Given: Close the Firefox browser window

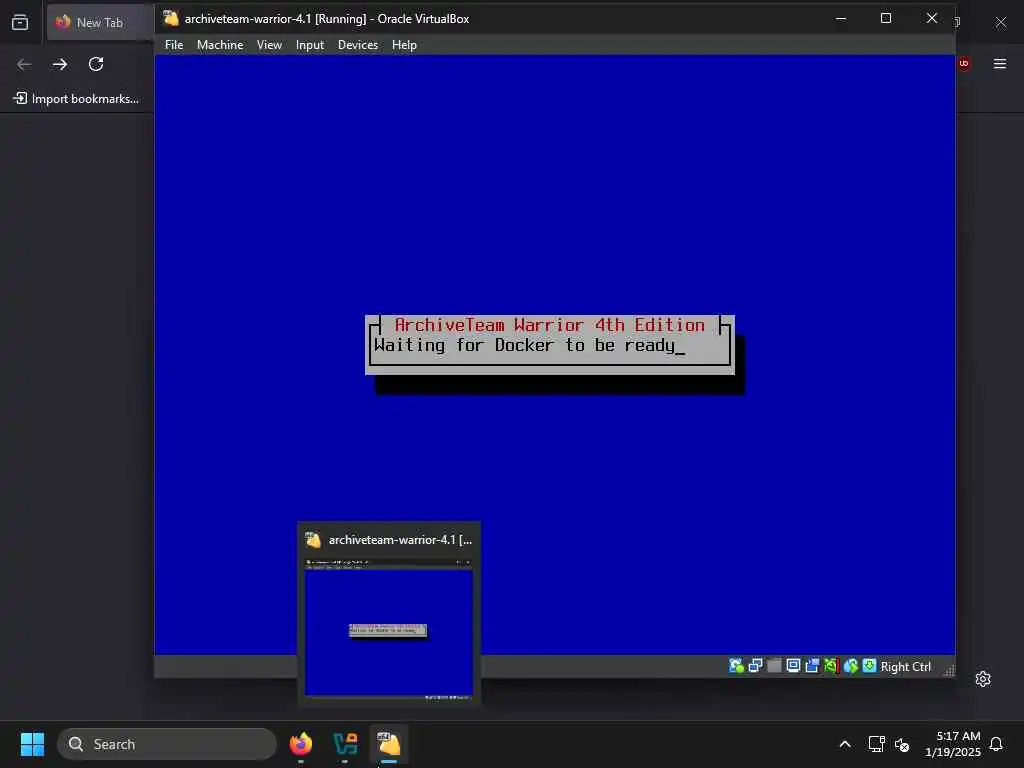Looking at the screenshot, I should [1000, 22].
